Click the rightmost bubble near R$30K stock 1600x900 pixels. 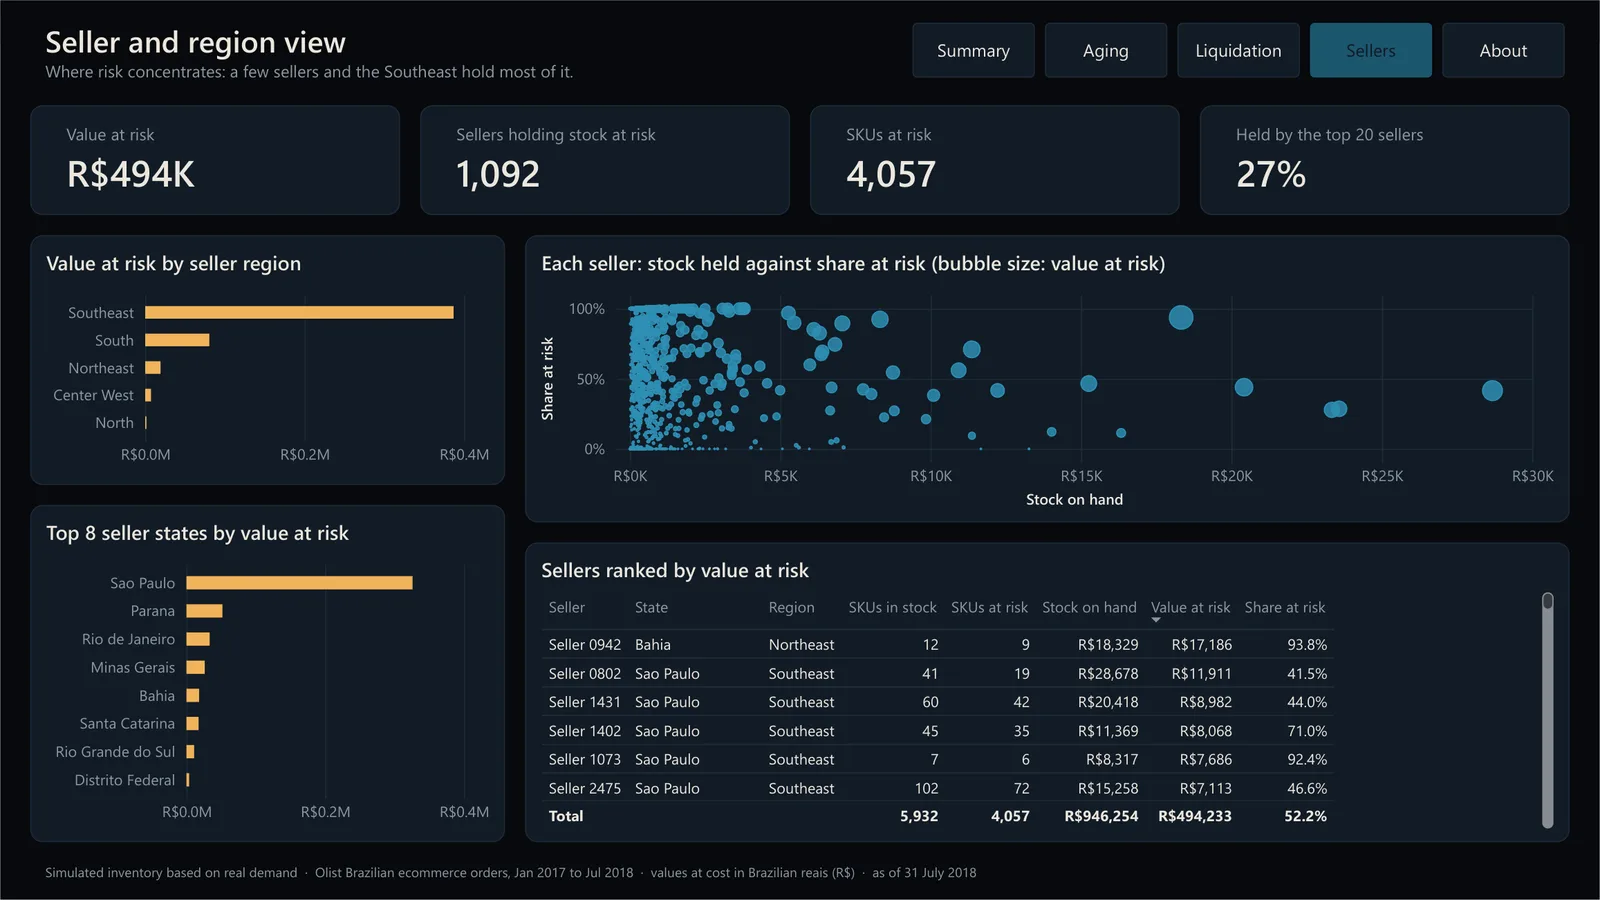click(1492, 391)
